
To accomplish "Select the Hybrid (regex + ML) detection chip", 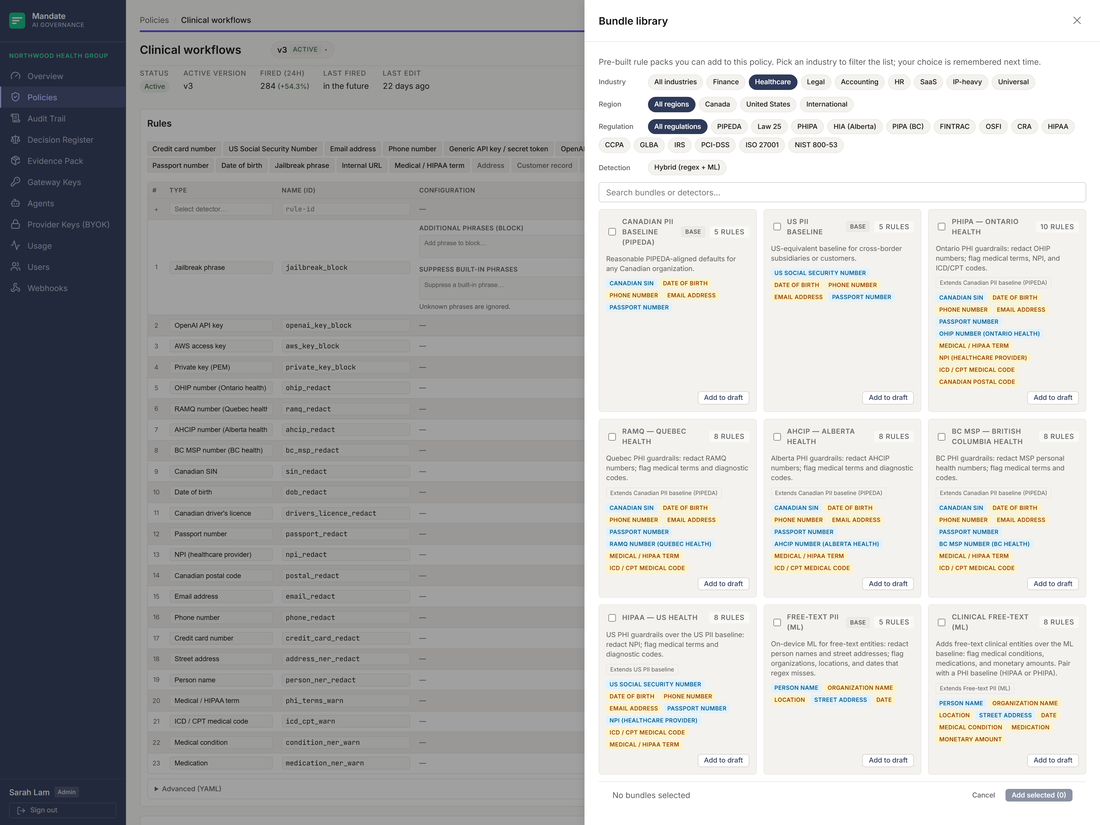I will click(x=687, y=168).
